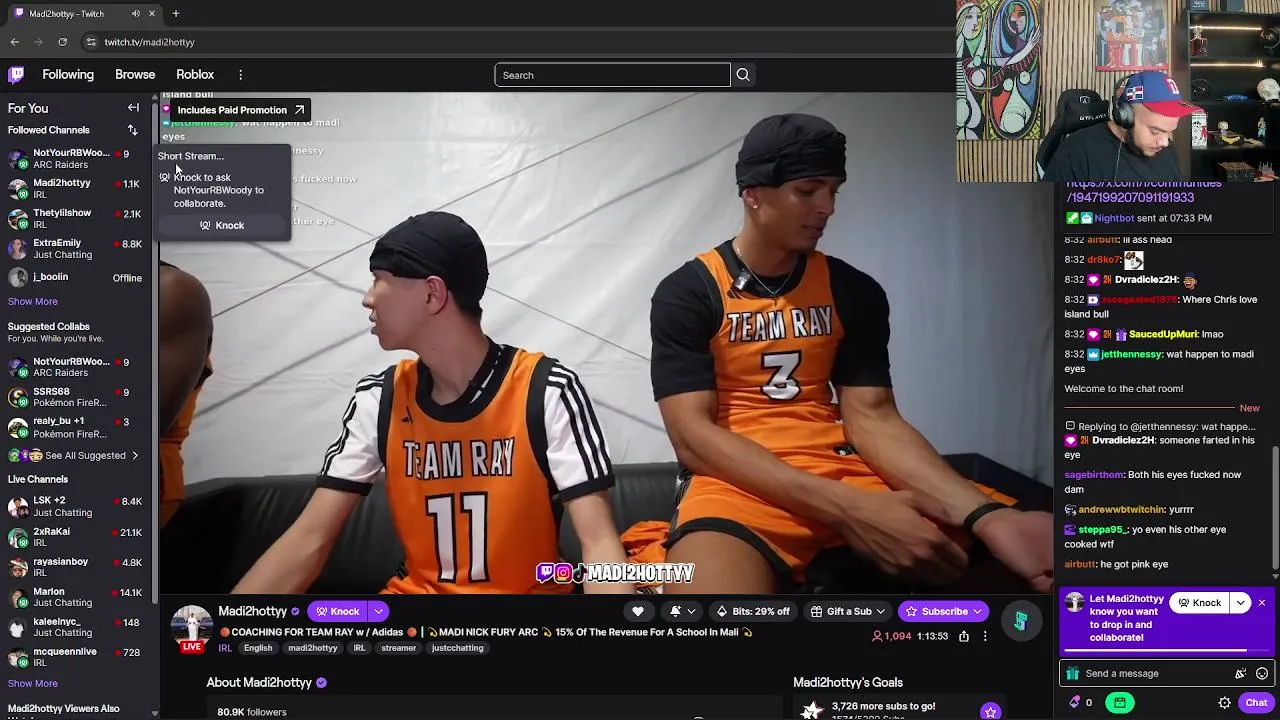This screenshot has height=720, width=1280.
Task: Show more followed channels
Action: coord(32,301)
